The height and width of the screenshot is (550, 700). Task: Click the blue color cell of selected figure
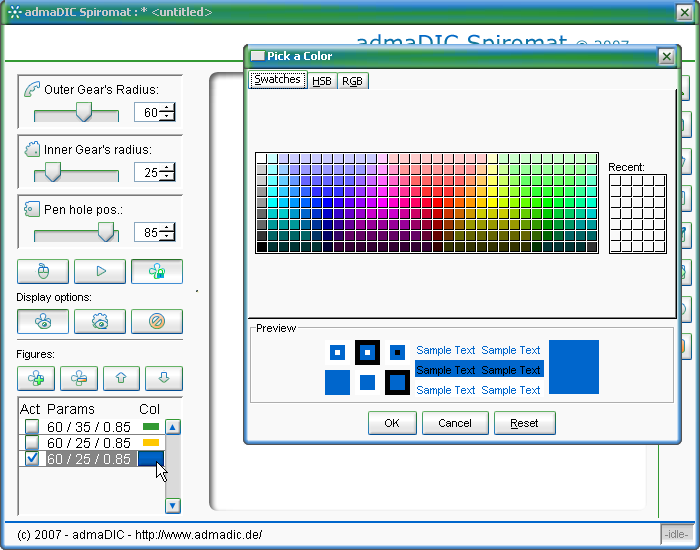(151, 458)
